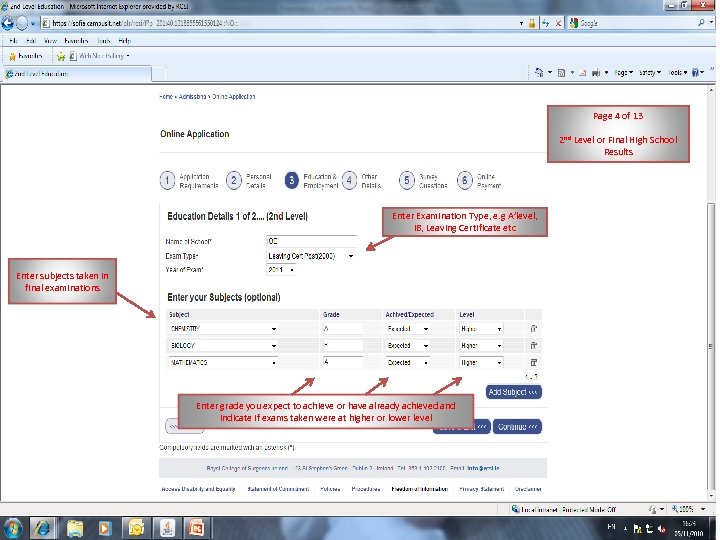Click the Freedom of Information footer link
Viewport: 720px width, 540px height.
pyautogui.click(x=419, y=489)
